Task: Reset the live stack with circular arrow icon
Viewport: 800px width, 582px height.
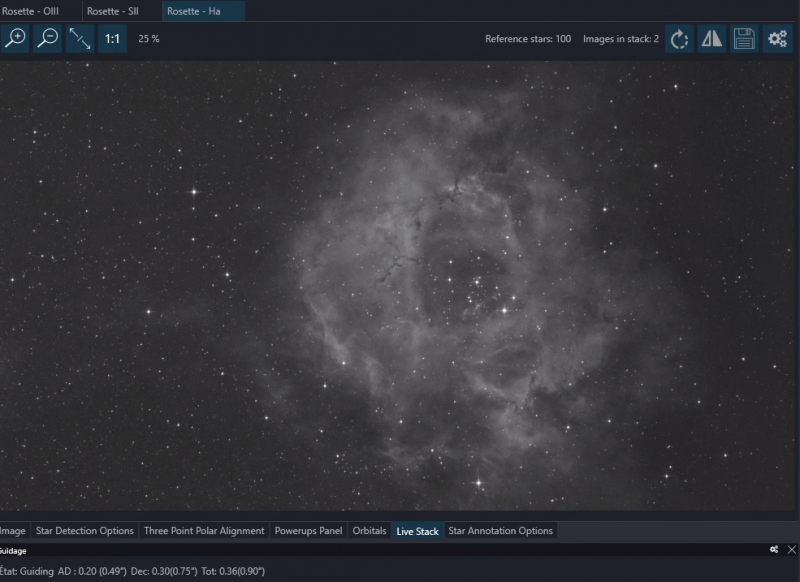Action: point(679,38)
